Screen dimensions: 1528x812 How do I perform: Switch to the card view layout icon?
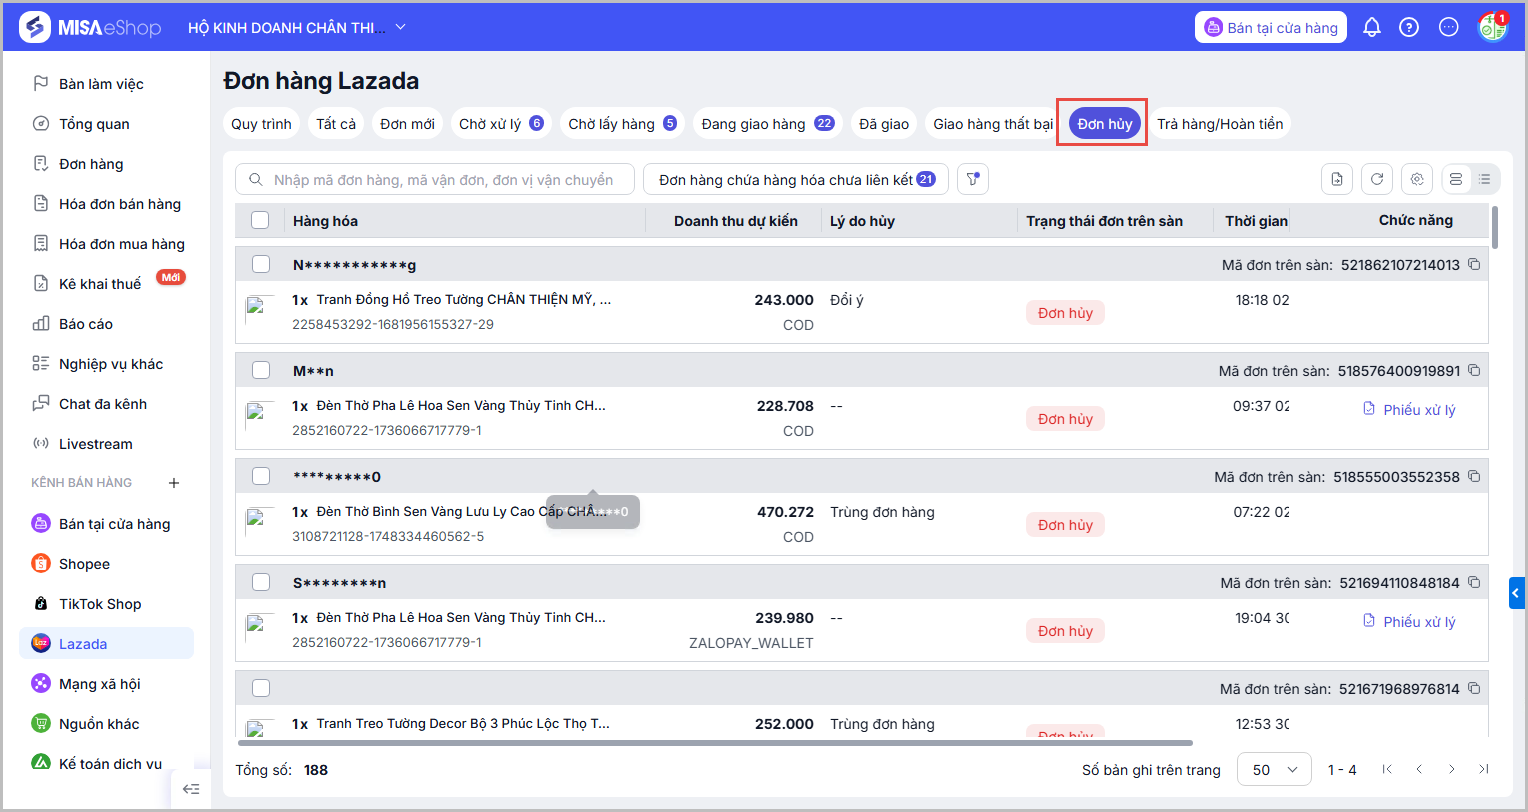pyautogui.click(x=1456, y=179)
